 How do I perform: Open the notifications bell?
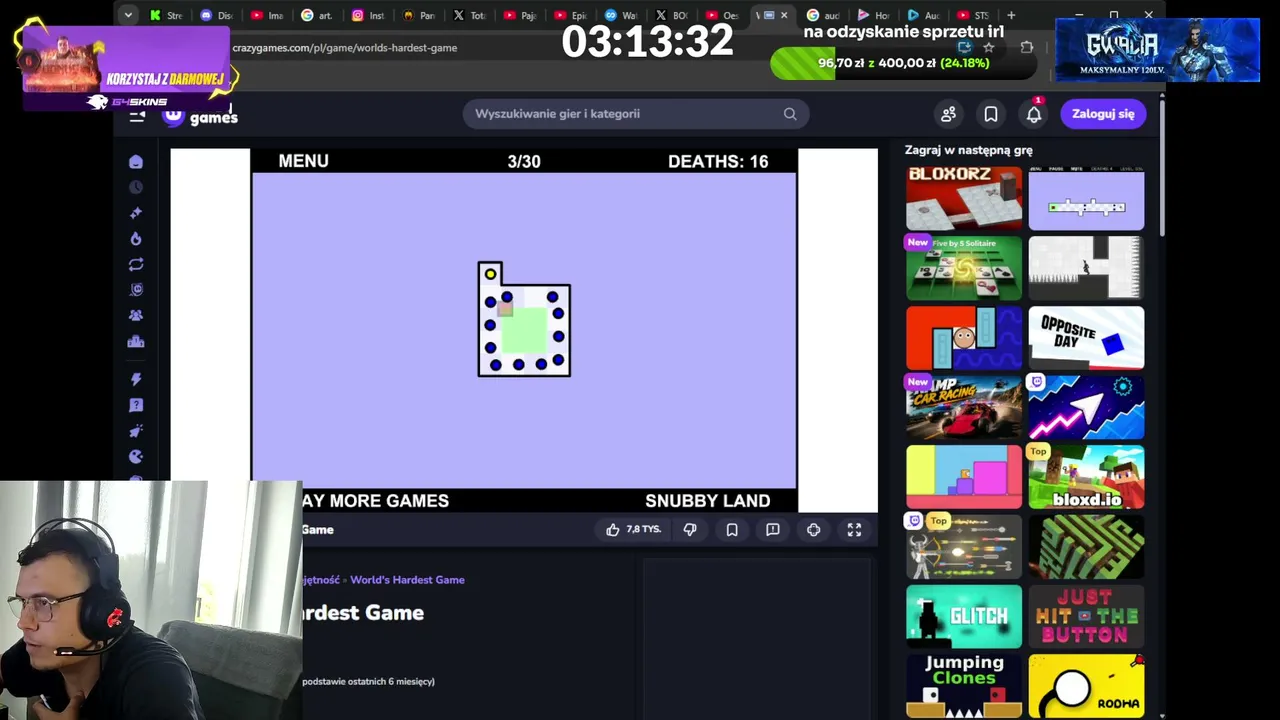coord(1034,114)
